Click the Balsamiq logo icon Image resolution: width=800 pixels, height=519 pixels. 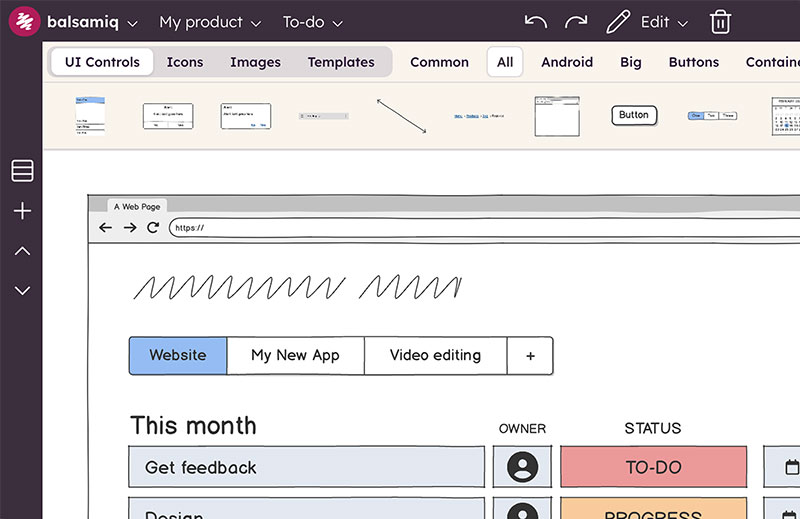24,21
